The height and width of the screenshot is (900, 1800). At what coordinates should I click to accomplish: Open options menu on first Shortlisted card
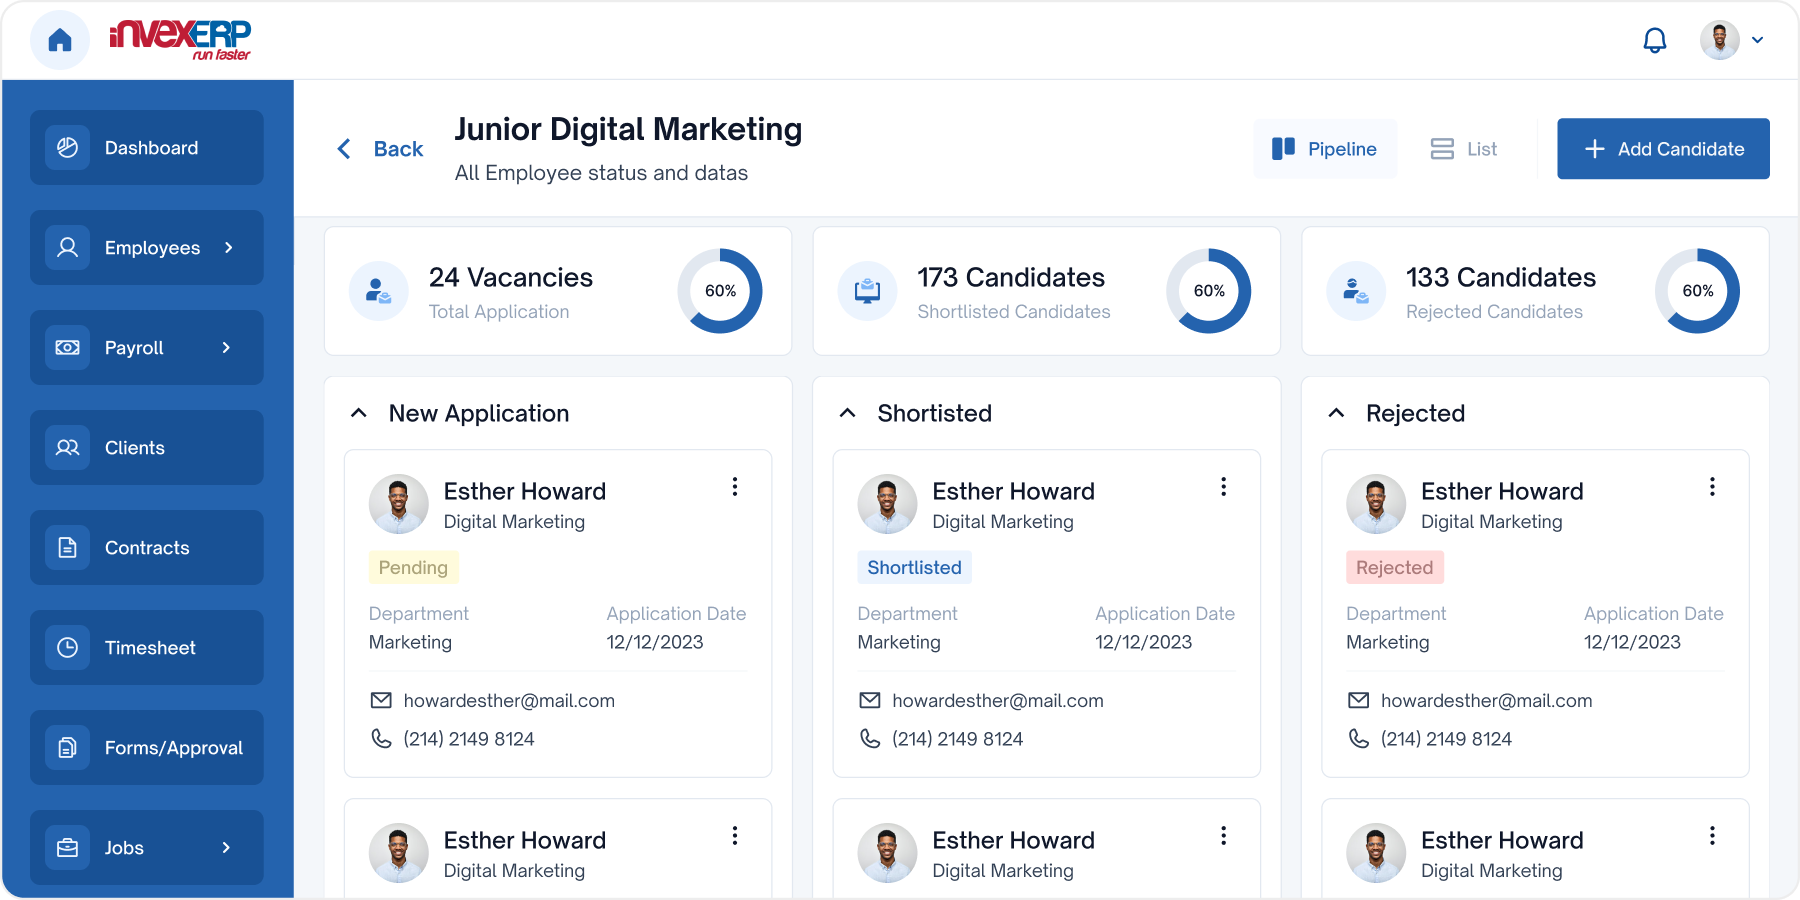coord(1223,487)
